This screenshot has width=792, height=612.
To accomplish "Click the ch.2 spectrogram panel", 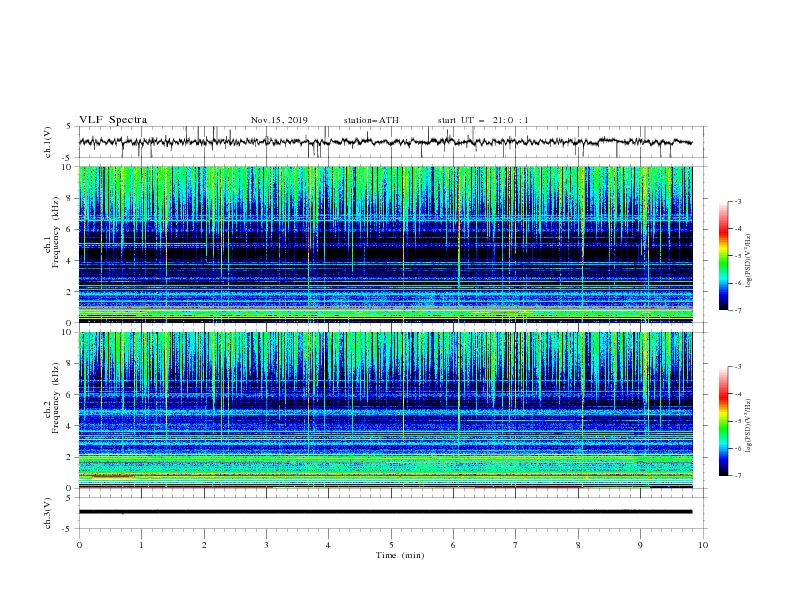I will [386, 410].
